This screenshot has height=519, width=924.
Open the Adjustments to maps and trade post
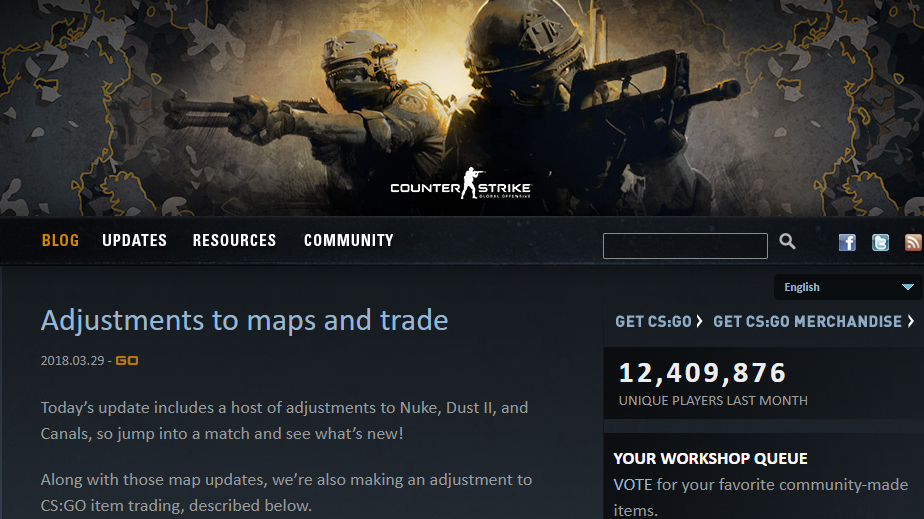click(245, 320)
